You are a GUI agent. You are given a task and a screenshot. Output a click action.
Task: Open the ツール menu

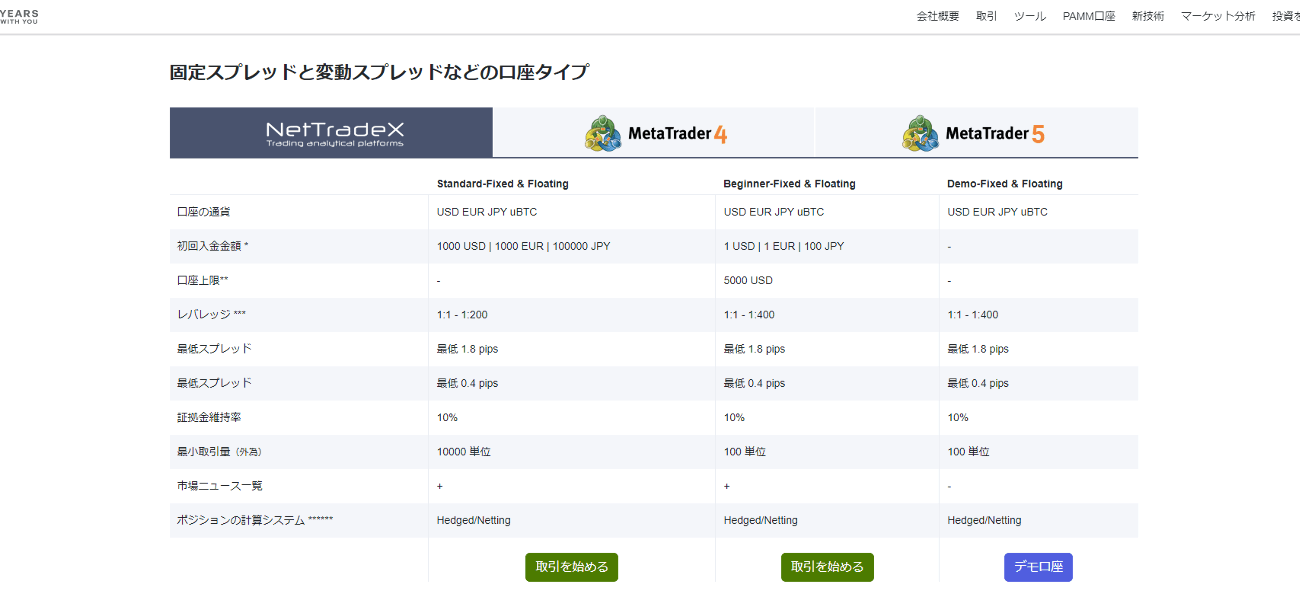pos(1030,16)
